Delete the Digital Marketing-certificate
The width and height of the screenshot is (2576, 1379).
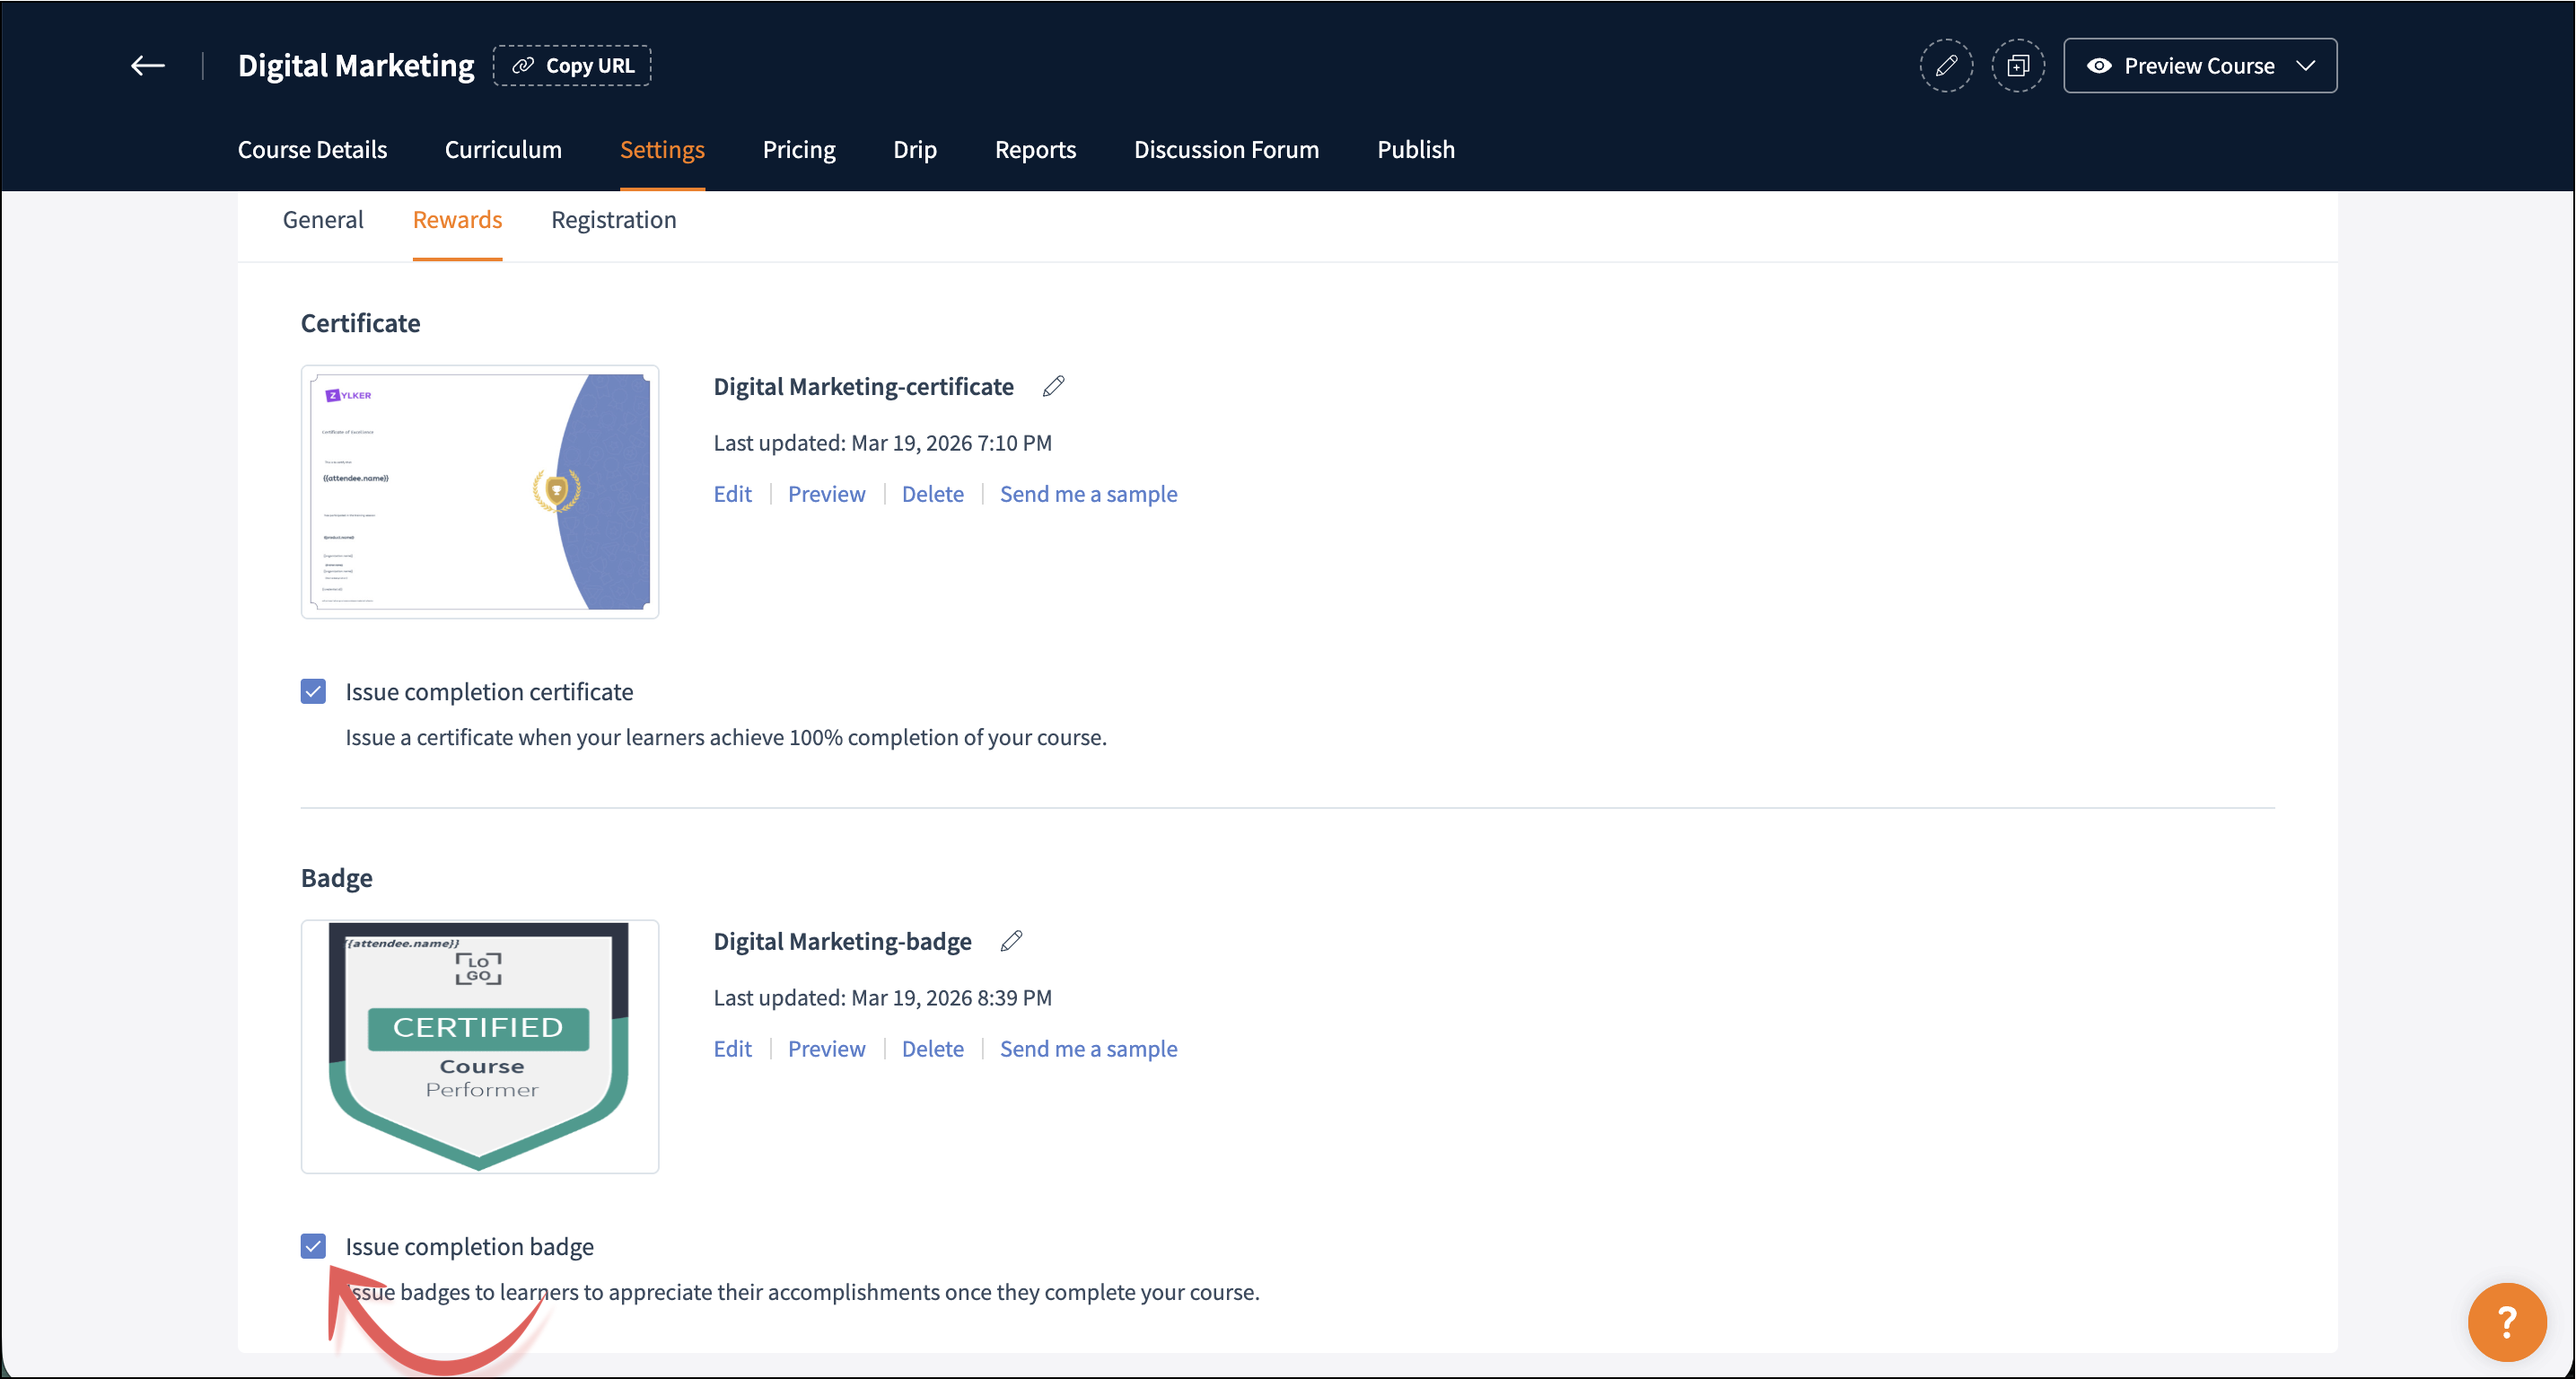tap(932, 494)
